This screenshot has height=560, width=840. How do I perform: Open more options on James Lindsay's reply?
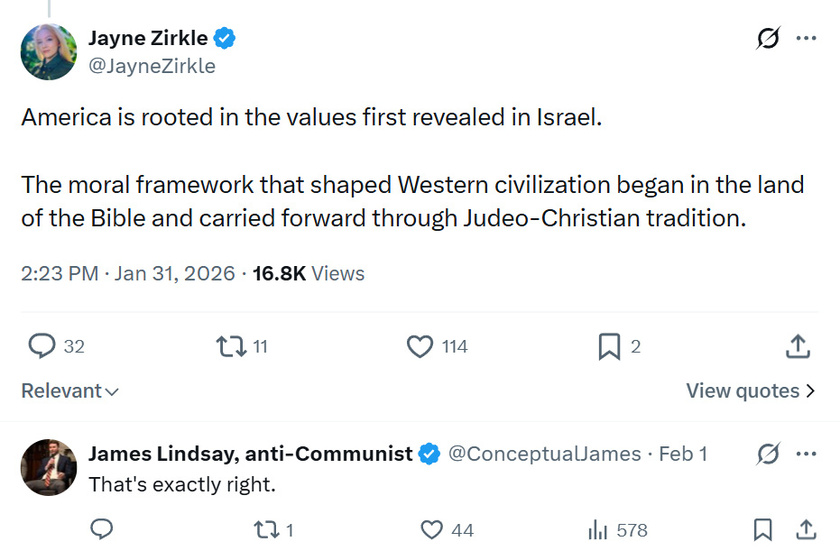tap(806, 454)
